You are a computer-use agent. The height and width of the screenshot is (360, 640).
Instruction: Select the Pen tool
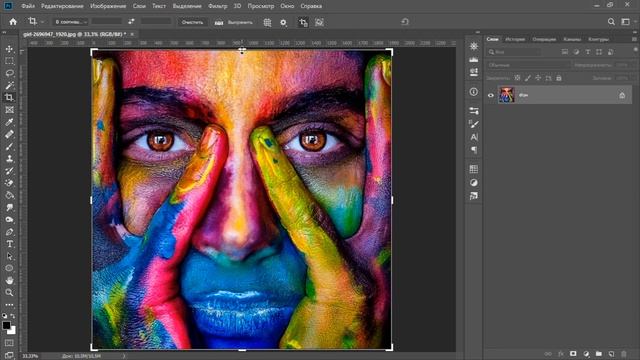tap(9, 232)
